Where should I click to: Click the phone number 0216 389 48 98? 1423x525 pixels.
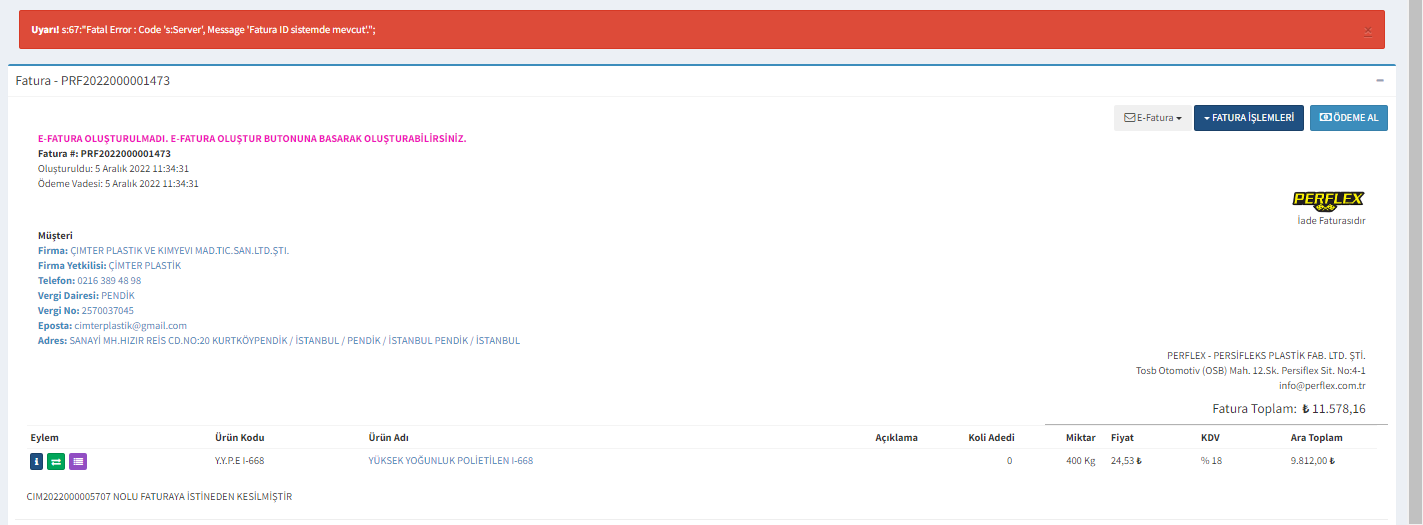[x=109, y=281]
